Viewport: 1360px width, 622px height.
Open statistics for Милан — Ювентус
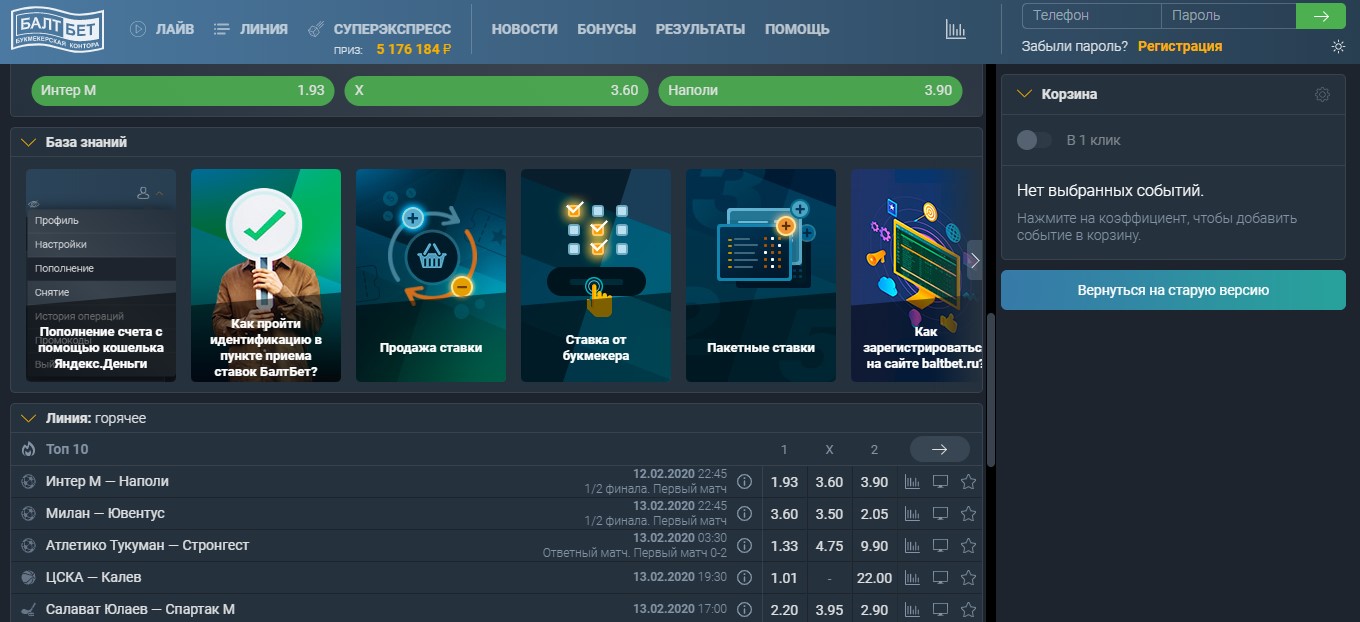pyautogui.click(x=912, y=514)
